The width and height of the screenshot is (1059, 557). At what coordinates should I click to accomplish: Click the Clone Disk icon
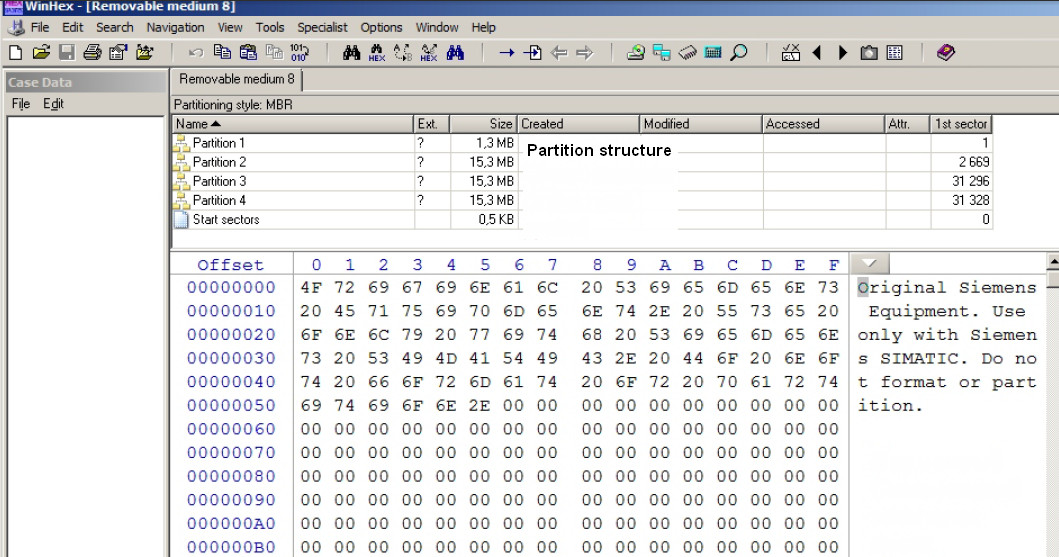point(662,53)
